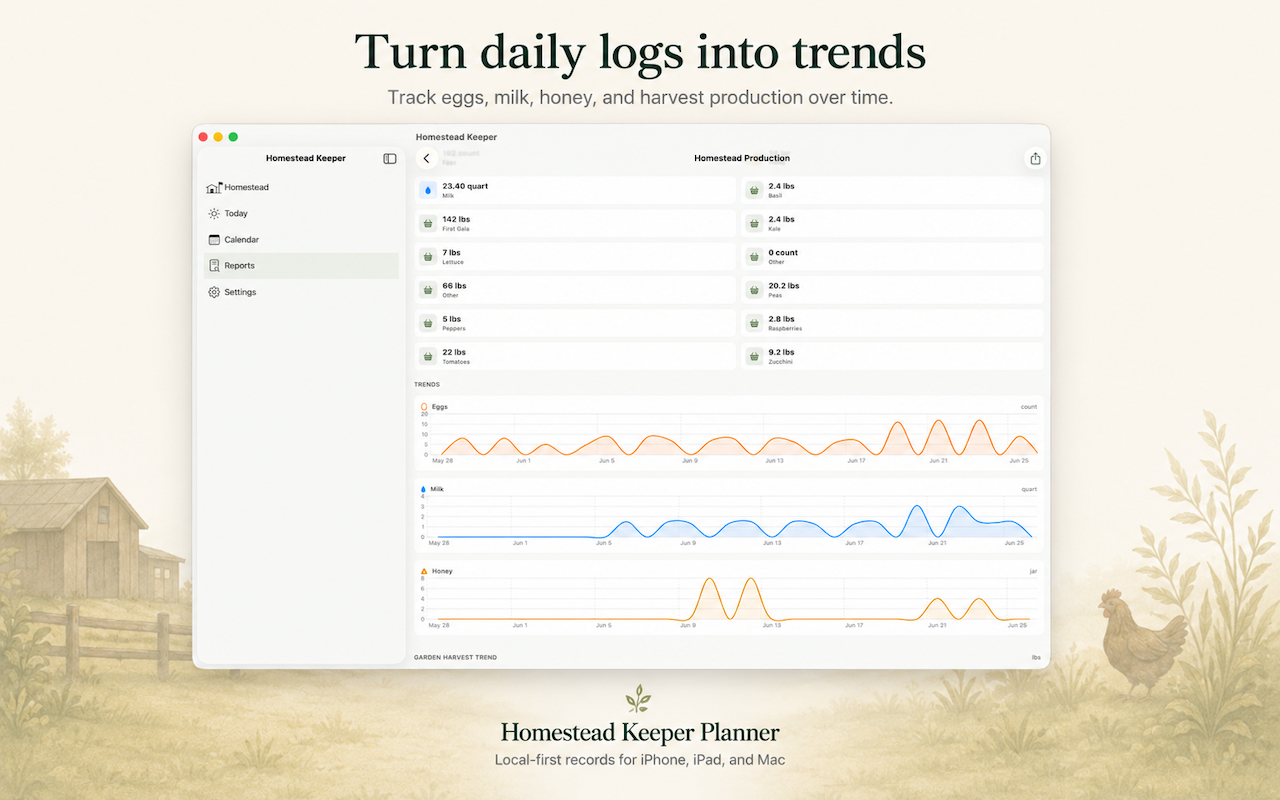This screenshot has width=1280, height=800.
Task: Click the Honey trend line plot
Action: tap(733, 600)
